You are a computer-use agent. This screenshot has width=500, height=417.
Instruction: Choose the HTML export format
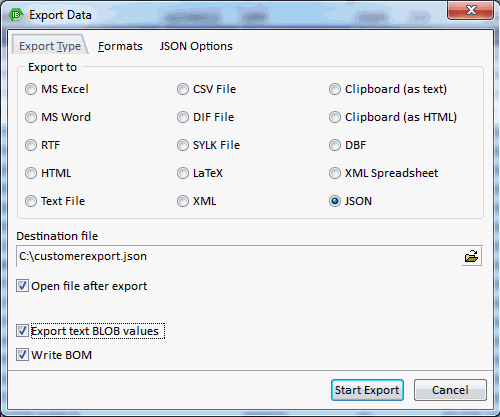(31, 173)
